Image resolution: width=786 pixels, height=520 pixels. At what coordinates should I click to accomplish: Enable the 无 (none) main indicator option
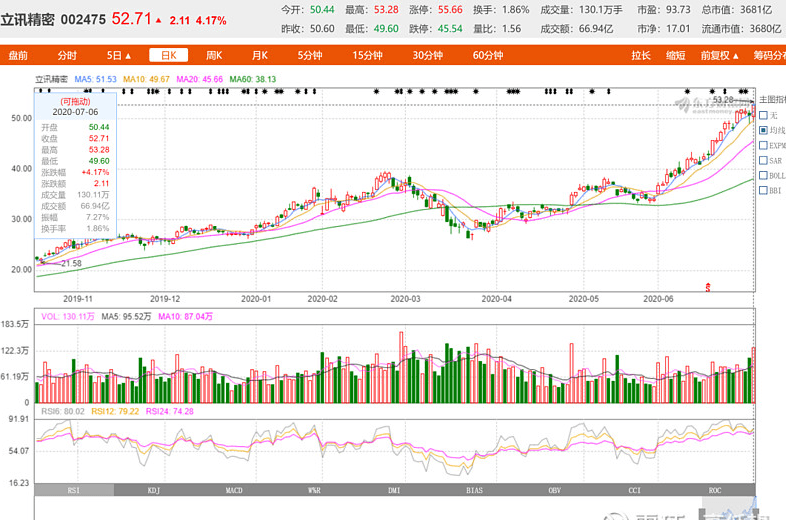click(763, 115)
